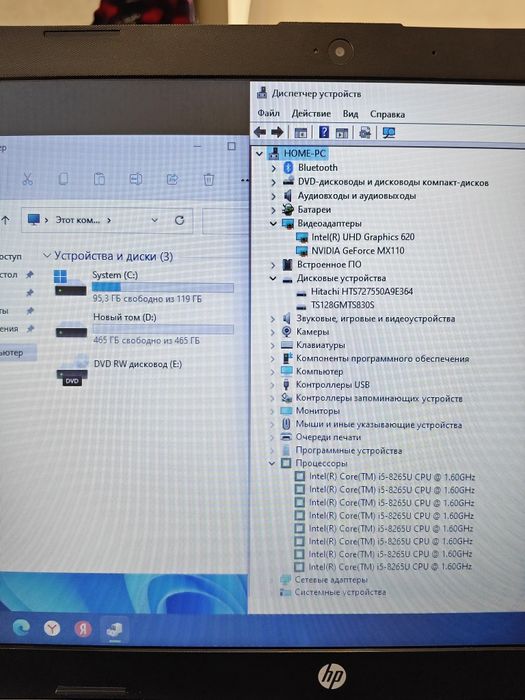Viewport: 525px width, 700px height.
Task: Select the Встроенное ПО category
Action: pyautogui.click(x=329, y=264)
